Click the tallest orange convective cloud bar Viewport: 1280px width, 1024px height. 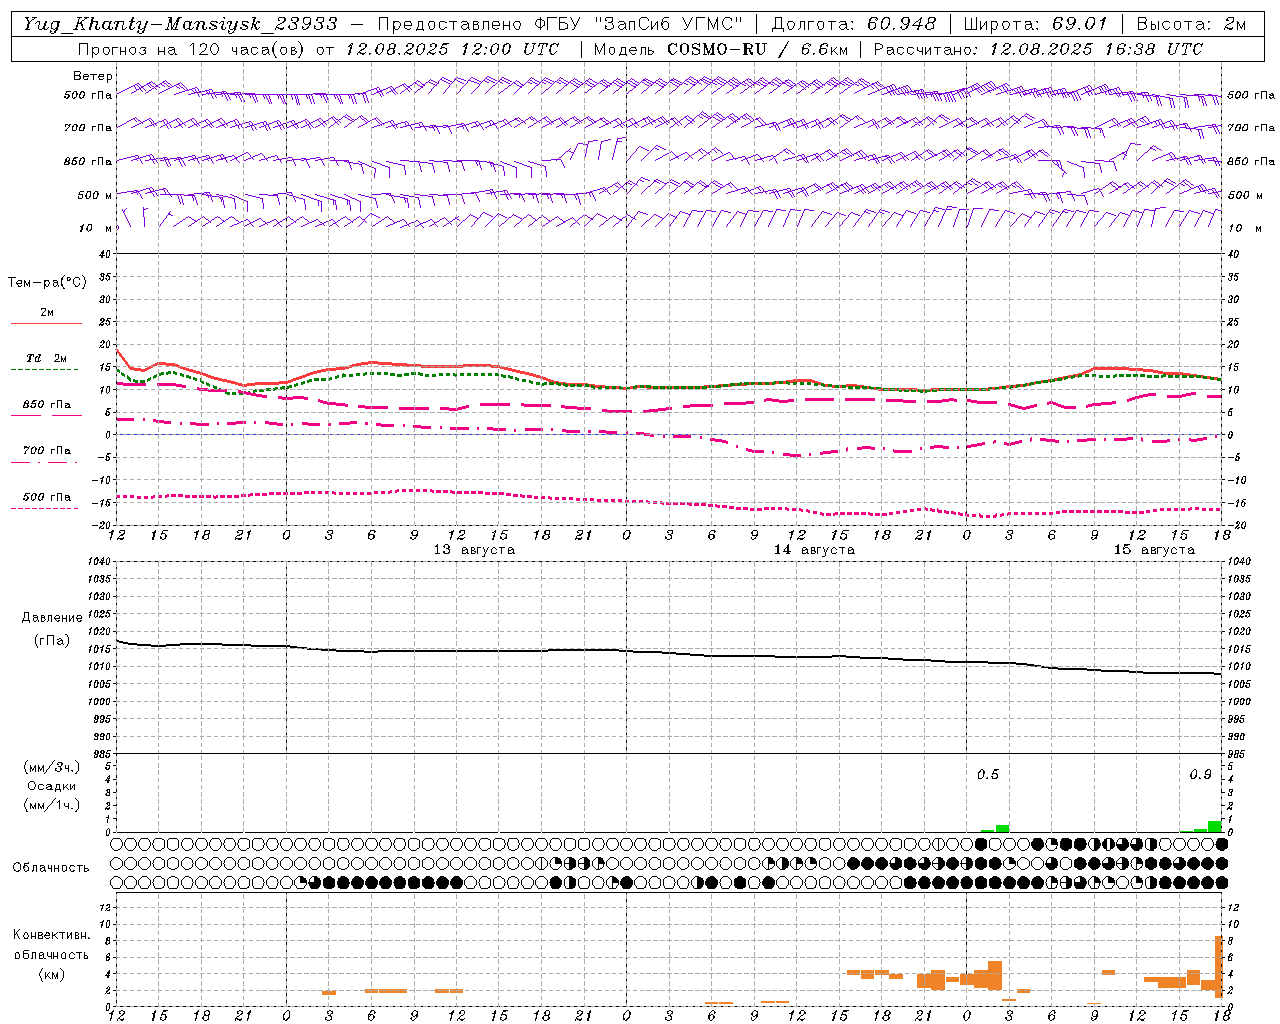coord(1219,967)
